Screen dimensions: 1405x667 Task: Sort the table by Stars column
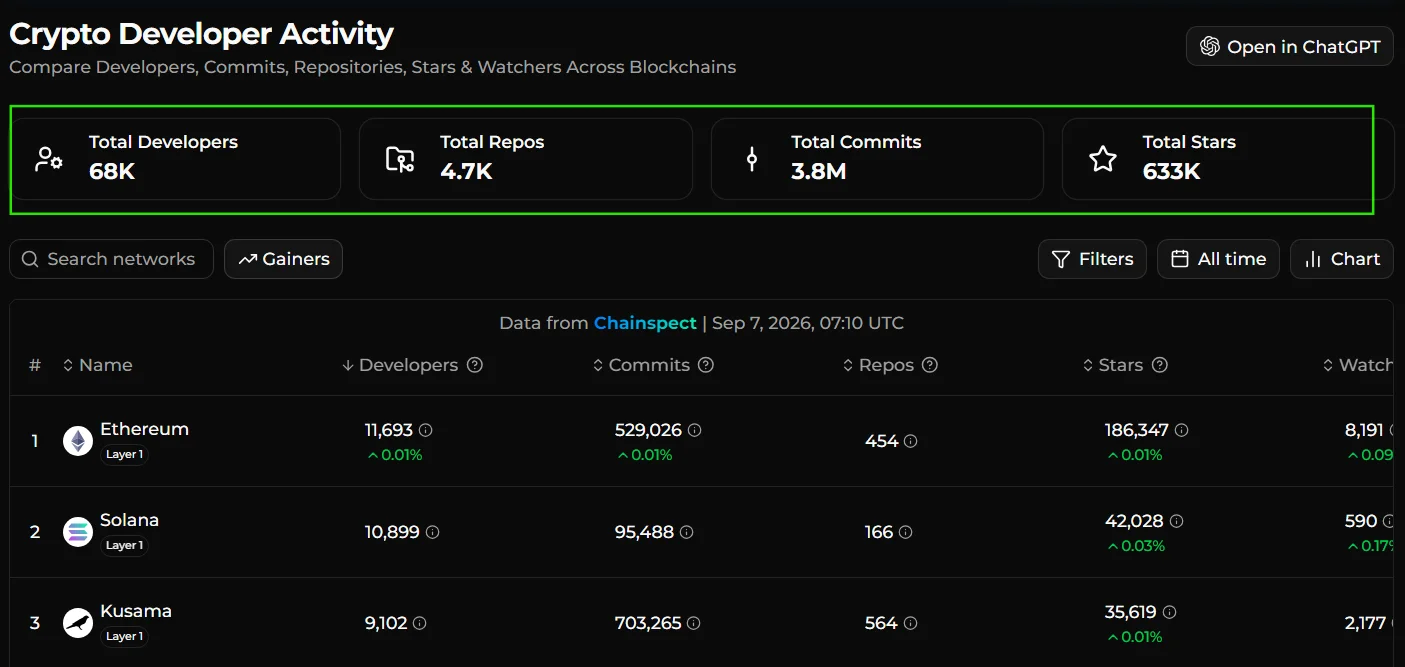tap(1112, 365)
